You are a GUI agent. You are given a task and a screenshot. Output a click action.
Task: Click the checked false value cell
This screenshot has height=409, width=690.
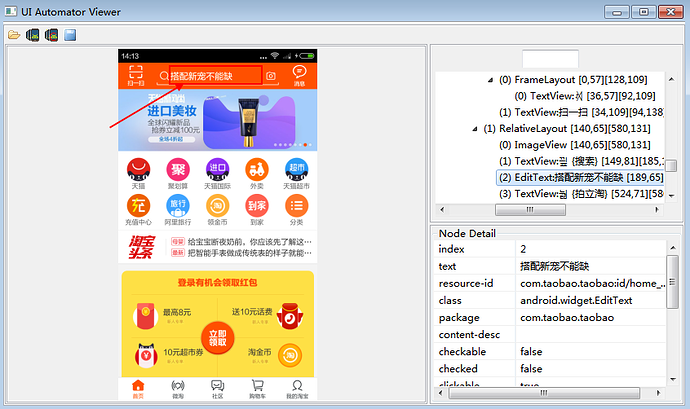tap(591, 369)
